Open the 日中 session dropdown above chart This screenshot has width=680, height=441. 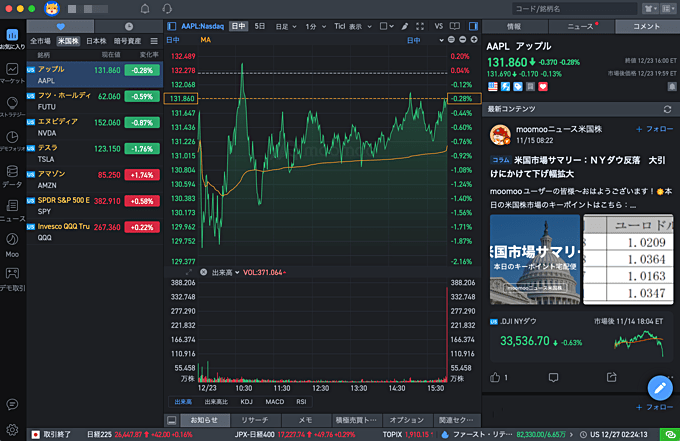[x=425, y=40]
